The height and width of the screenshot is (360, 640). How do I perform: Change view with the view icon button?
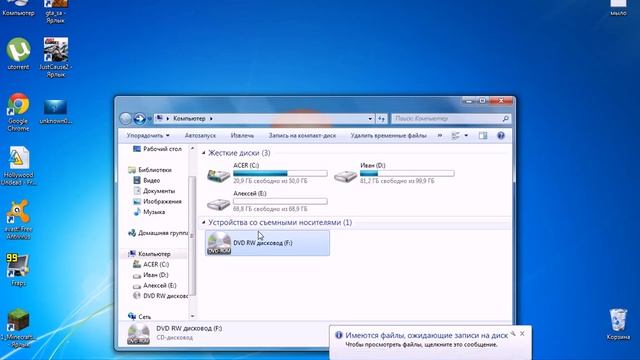456,136
